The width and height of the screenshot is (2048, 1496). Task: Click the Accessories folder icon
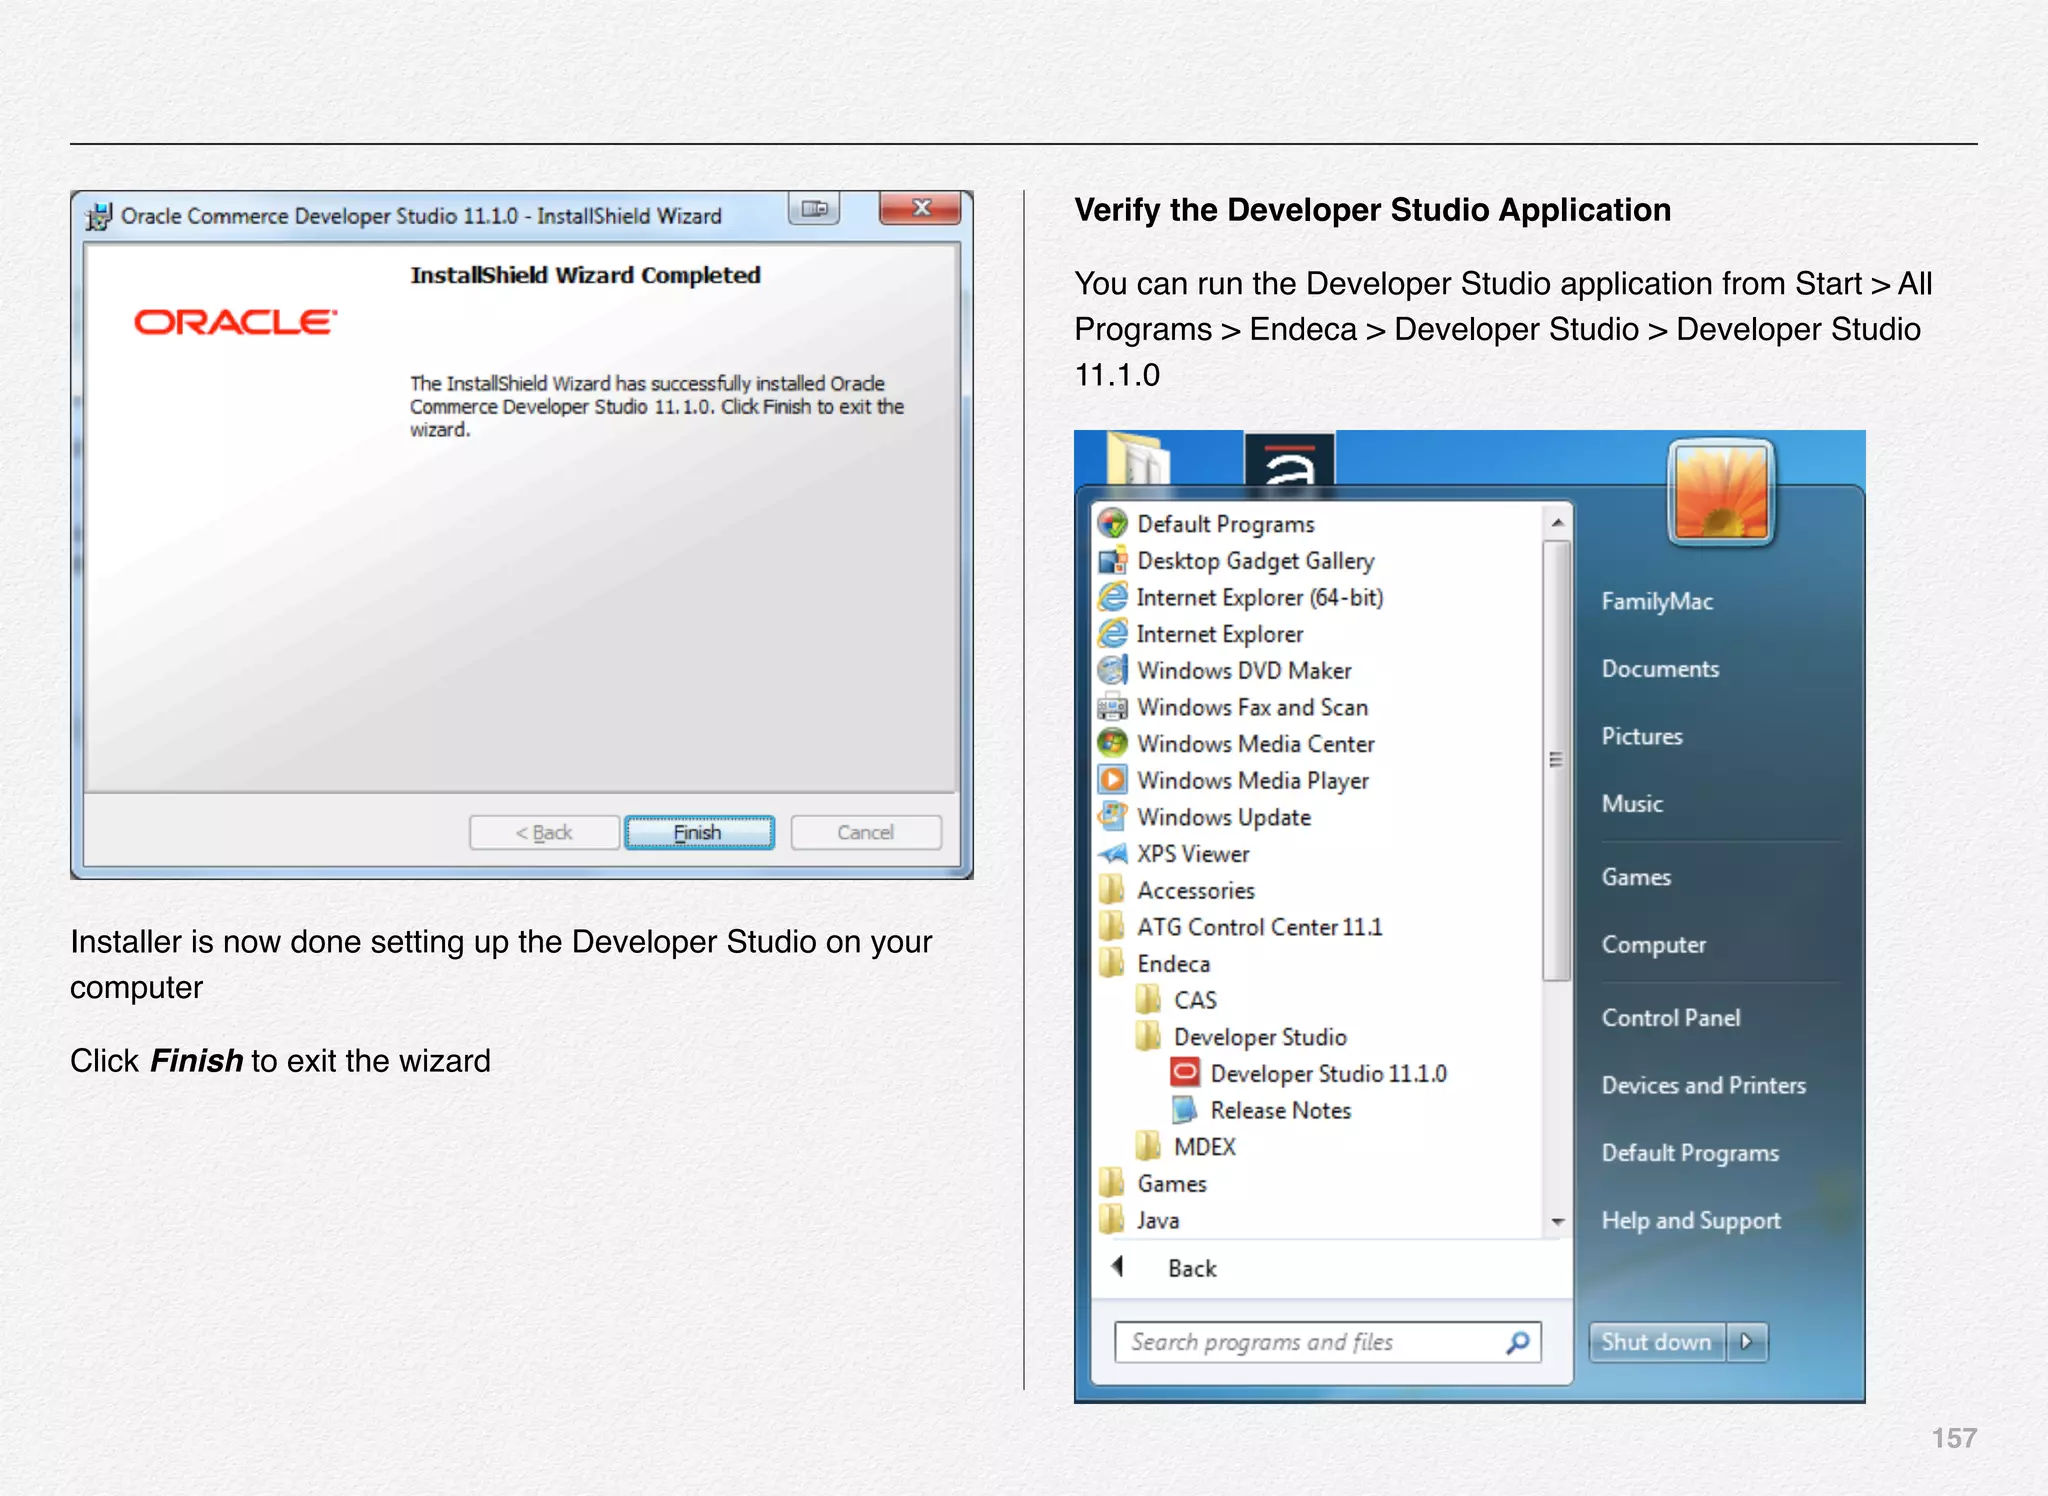(1111, 890)
